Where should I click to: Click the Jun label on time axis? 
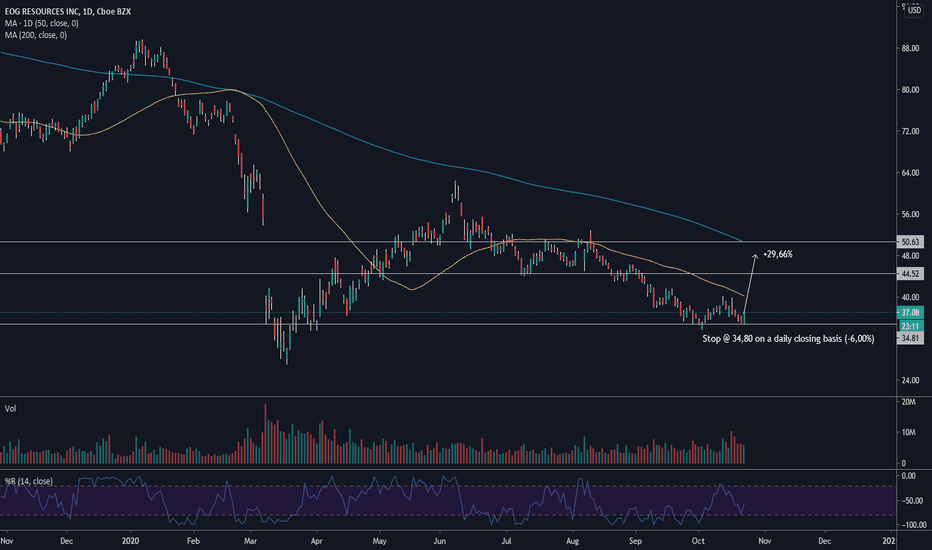[440, 541]
